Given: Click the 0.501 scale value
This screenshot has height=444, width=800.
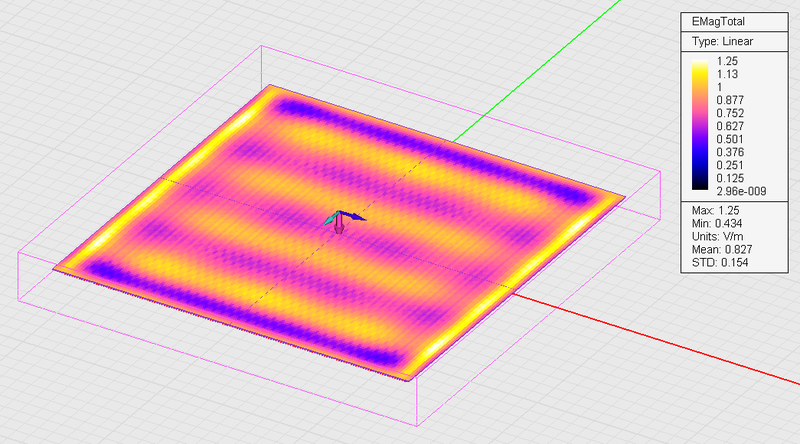Looking at the screenshot, I should pos(730,139).
